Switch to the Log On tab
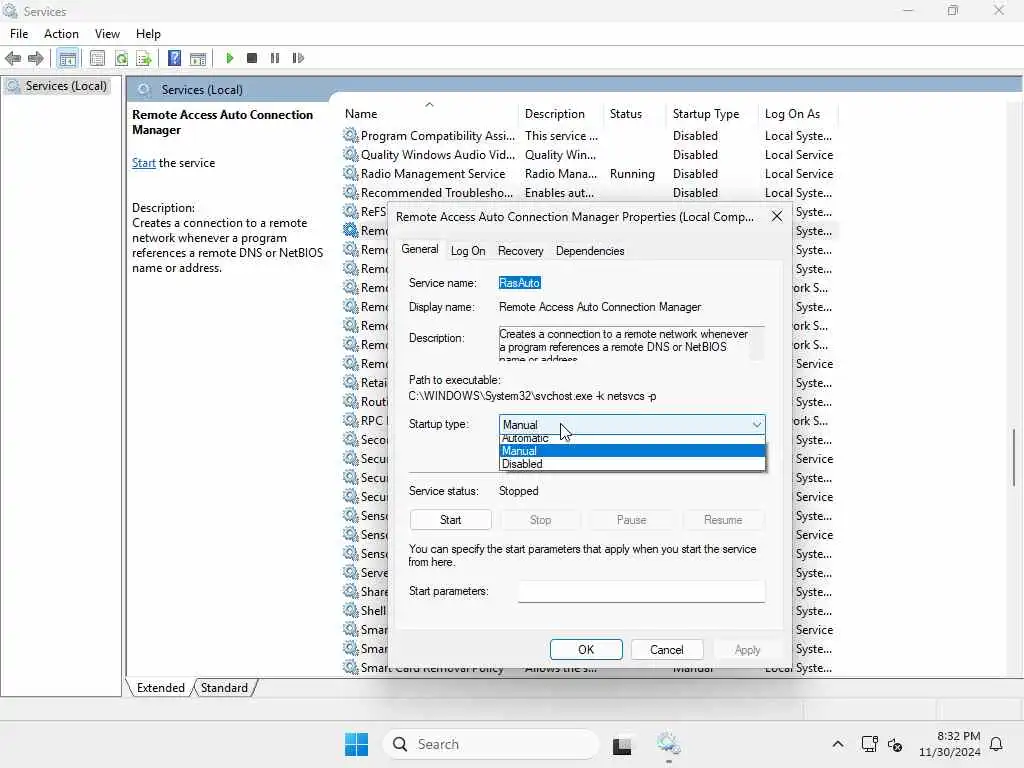The width and height of the screenshot is (1024, 768). (468, 251)
